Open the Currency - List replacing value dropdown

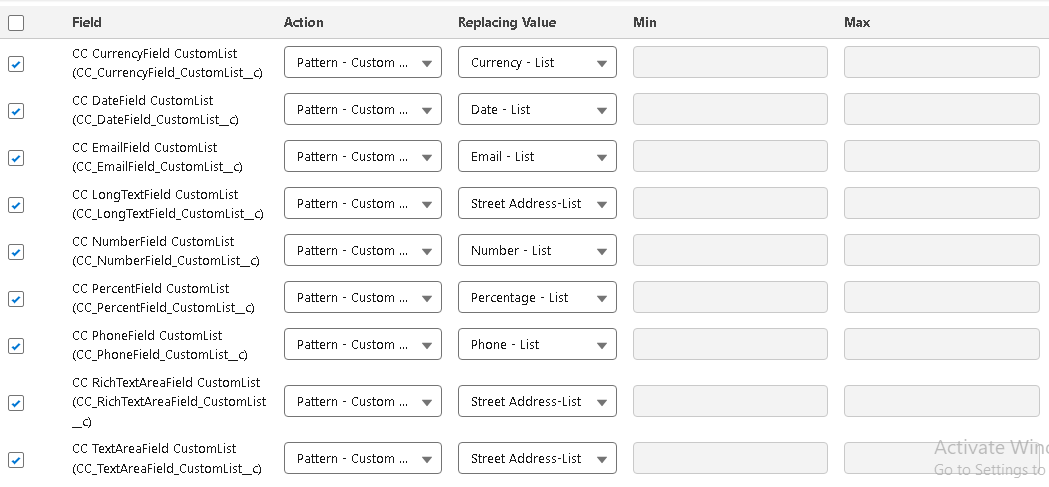point(537,63)
